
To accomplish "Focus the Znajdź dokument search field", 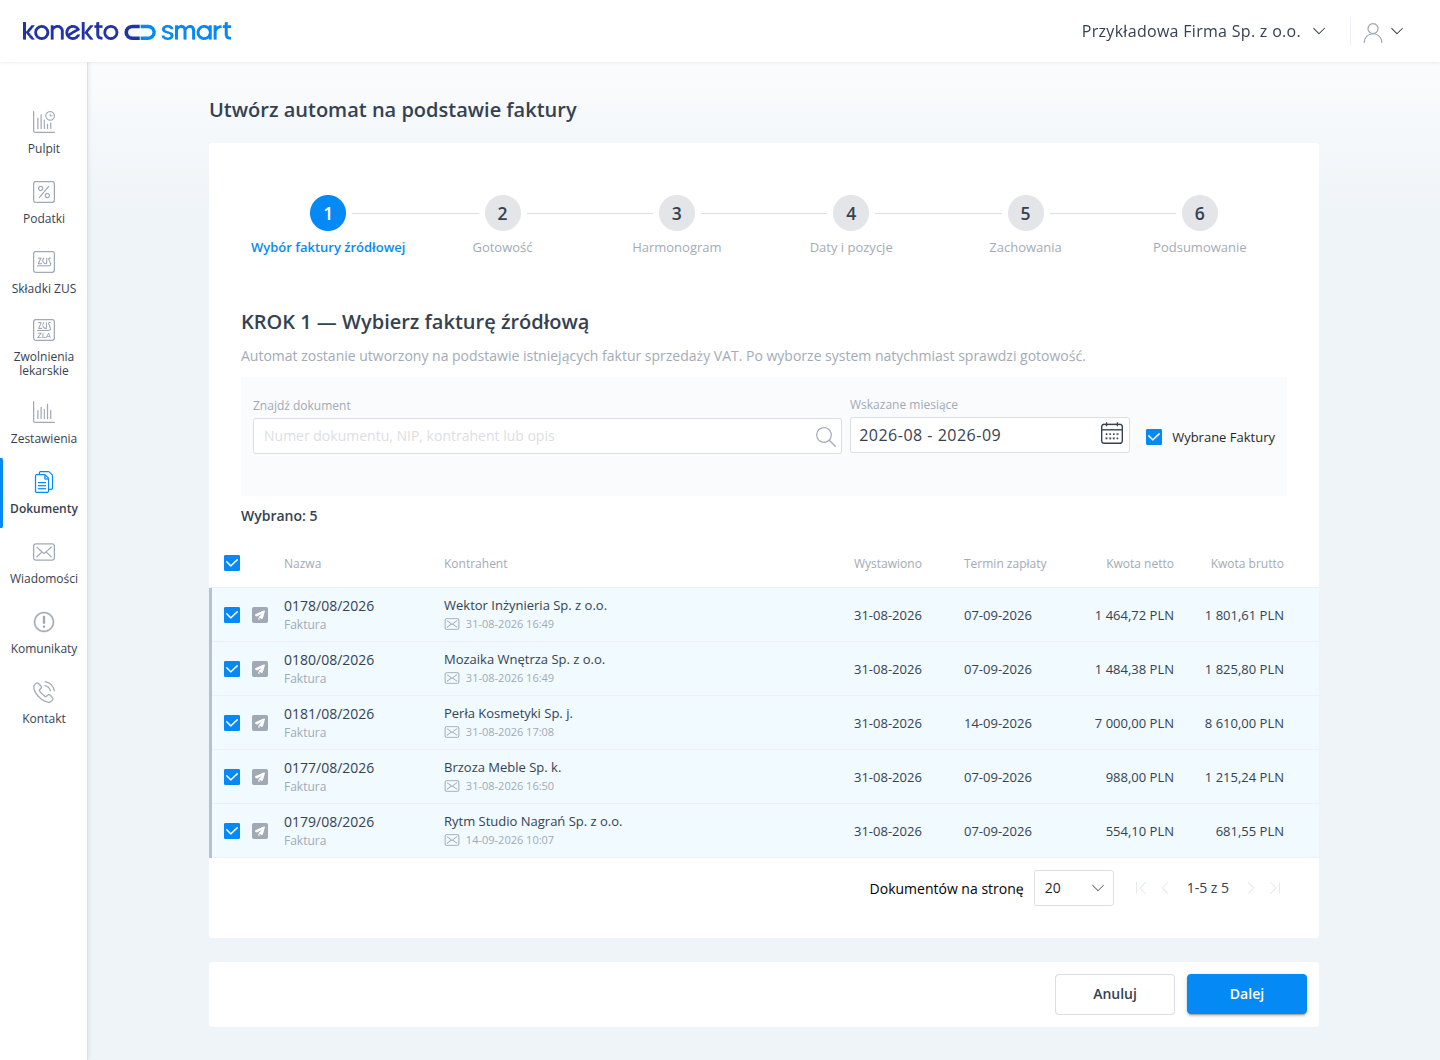I will [x=547, y=436].
